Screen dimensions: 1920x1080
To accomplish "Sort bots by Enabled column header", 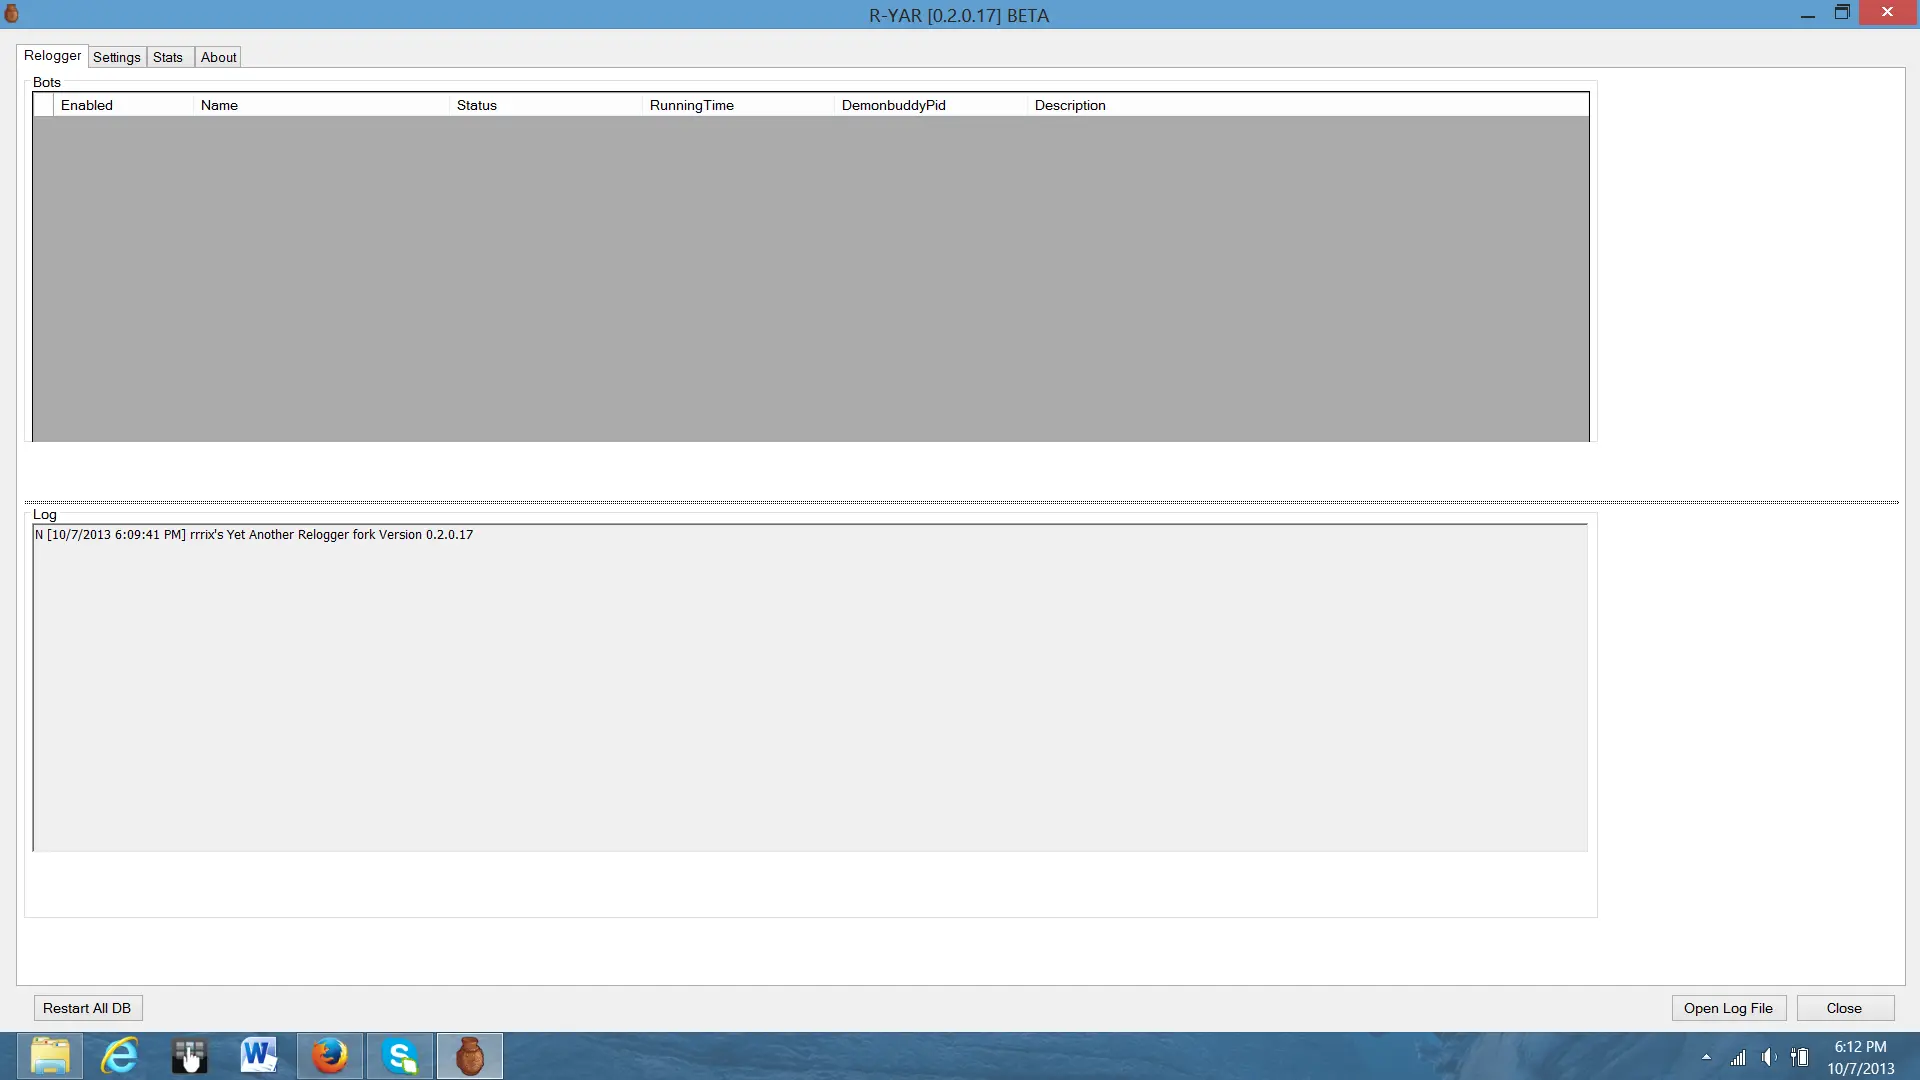I will 123,105.
